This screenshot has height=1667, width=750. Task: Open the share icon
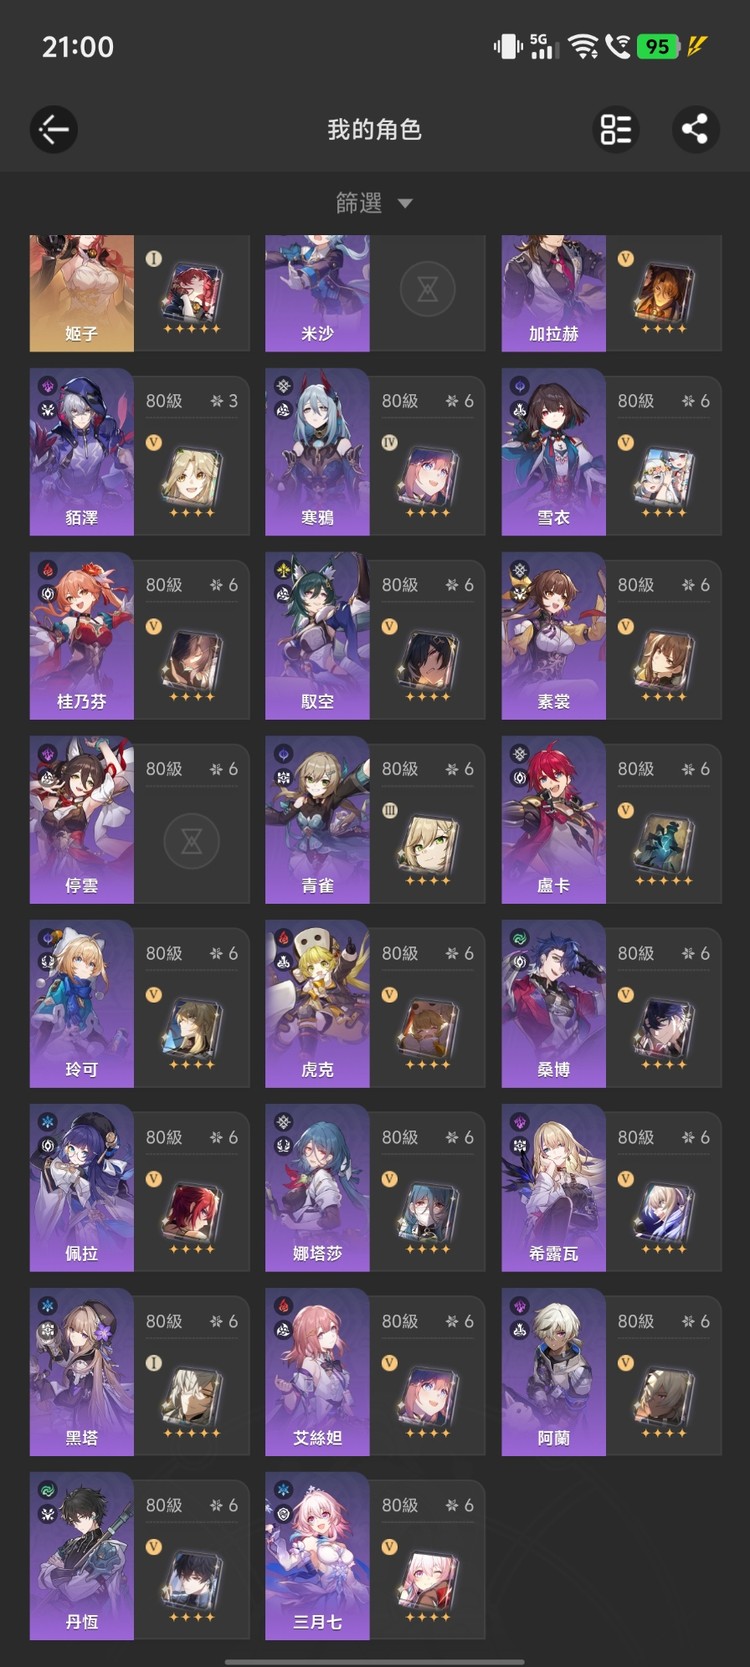tap(695, 129)
